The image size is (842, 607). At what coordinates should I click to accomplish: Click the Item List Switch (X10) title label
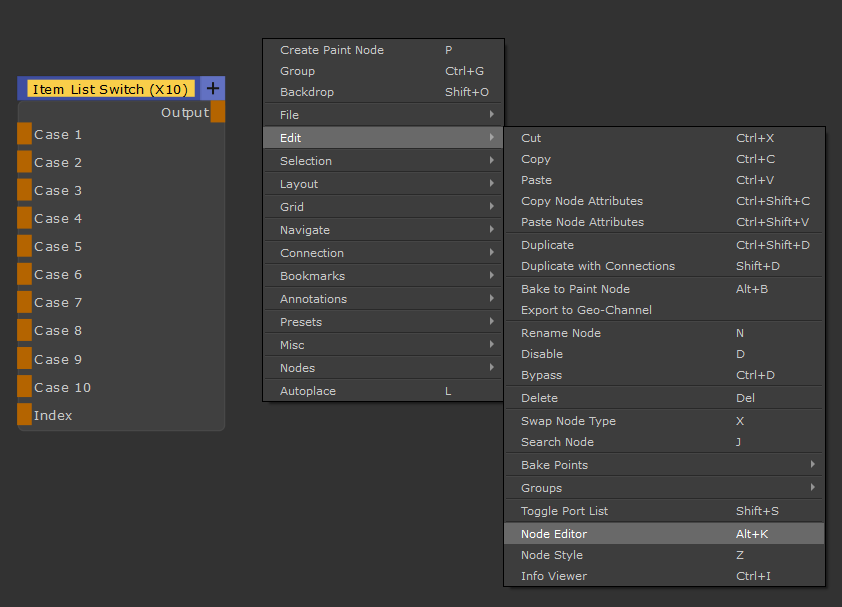tap(110, 89)
